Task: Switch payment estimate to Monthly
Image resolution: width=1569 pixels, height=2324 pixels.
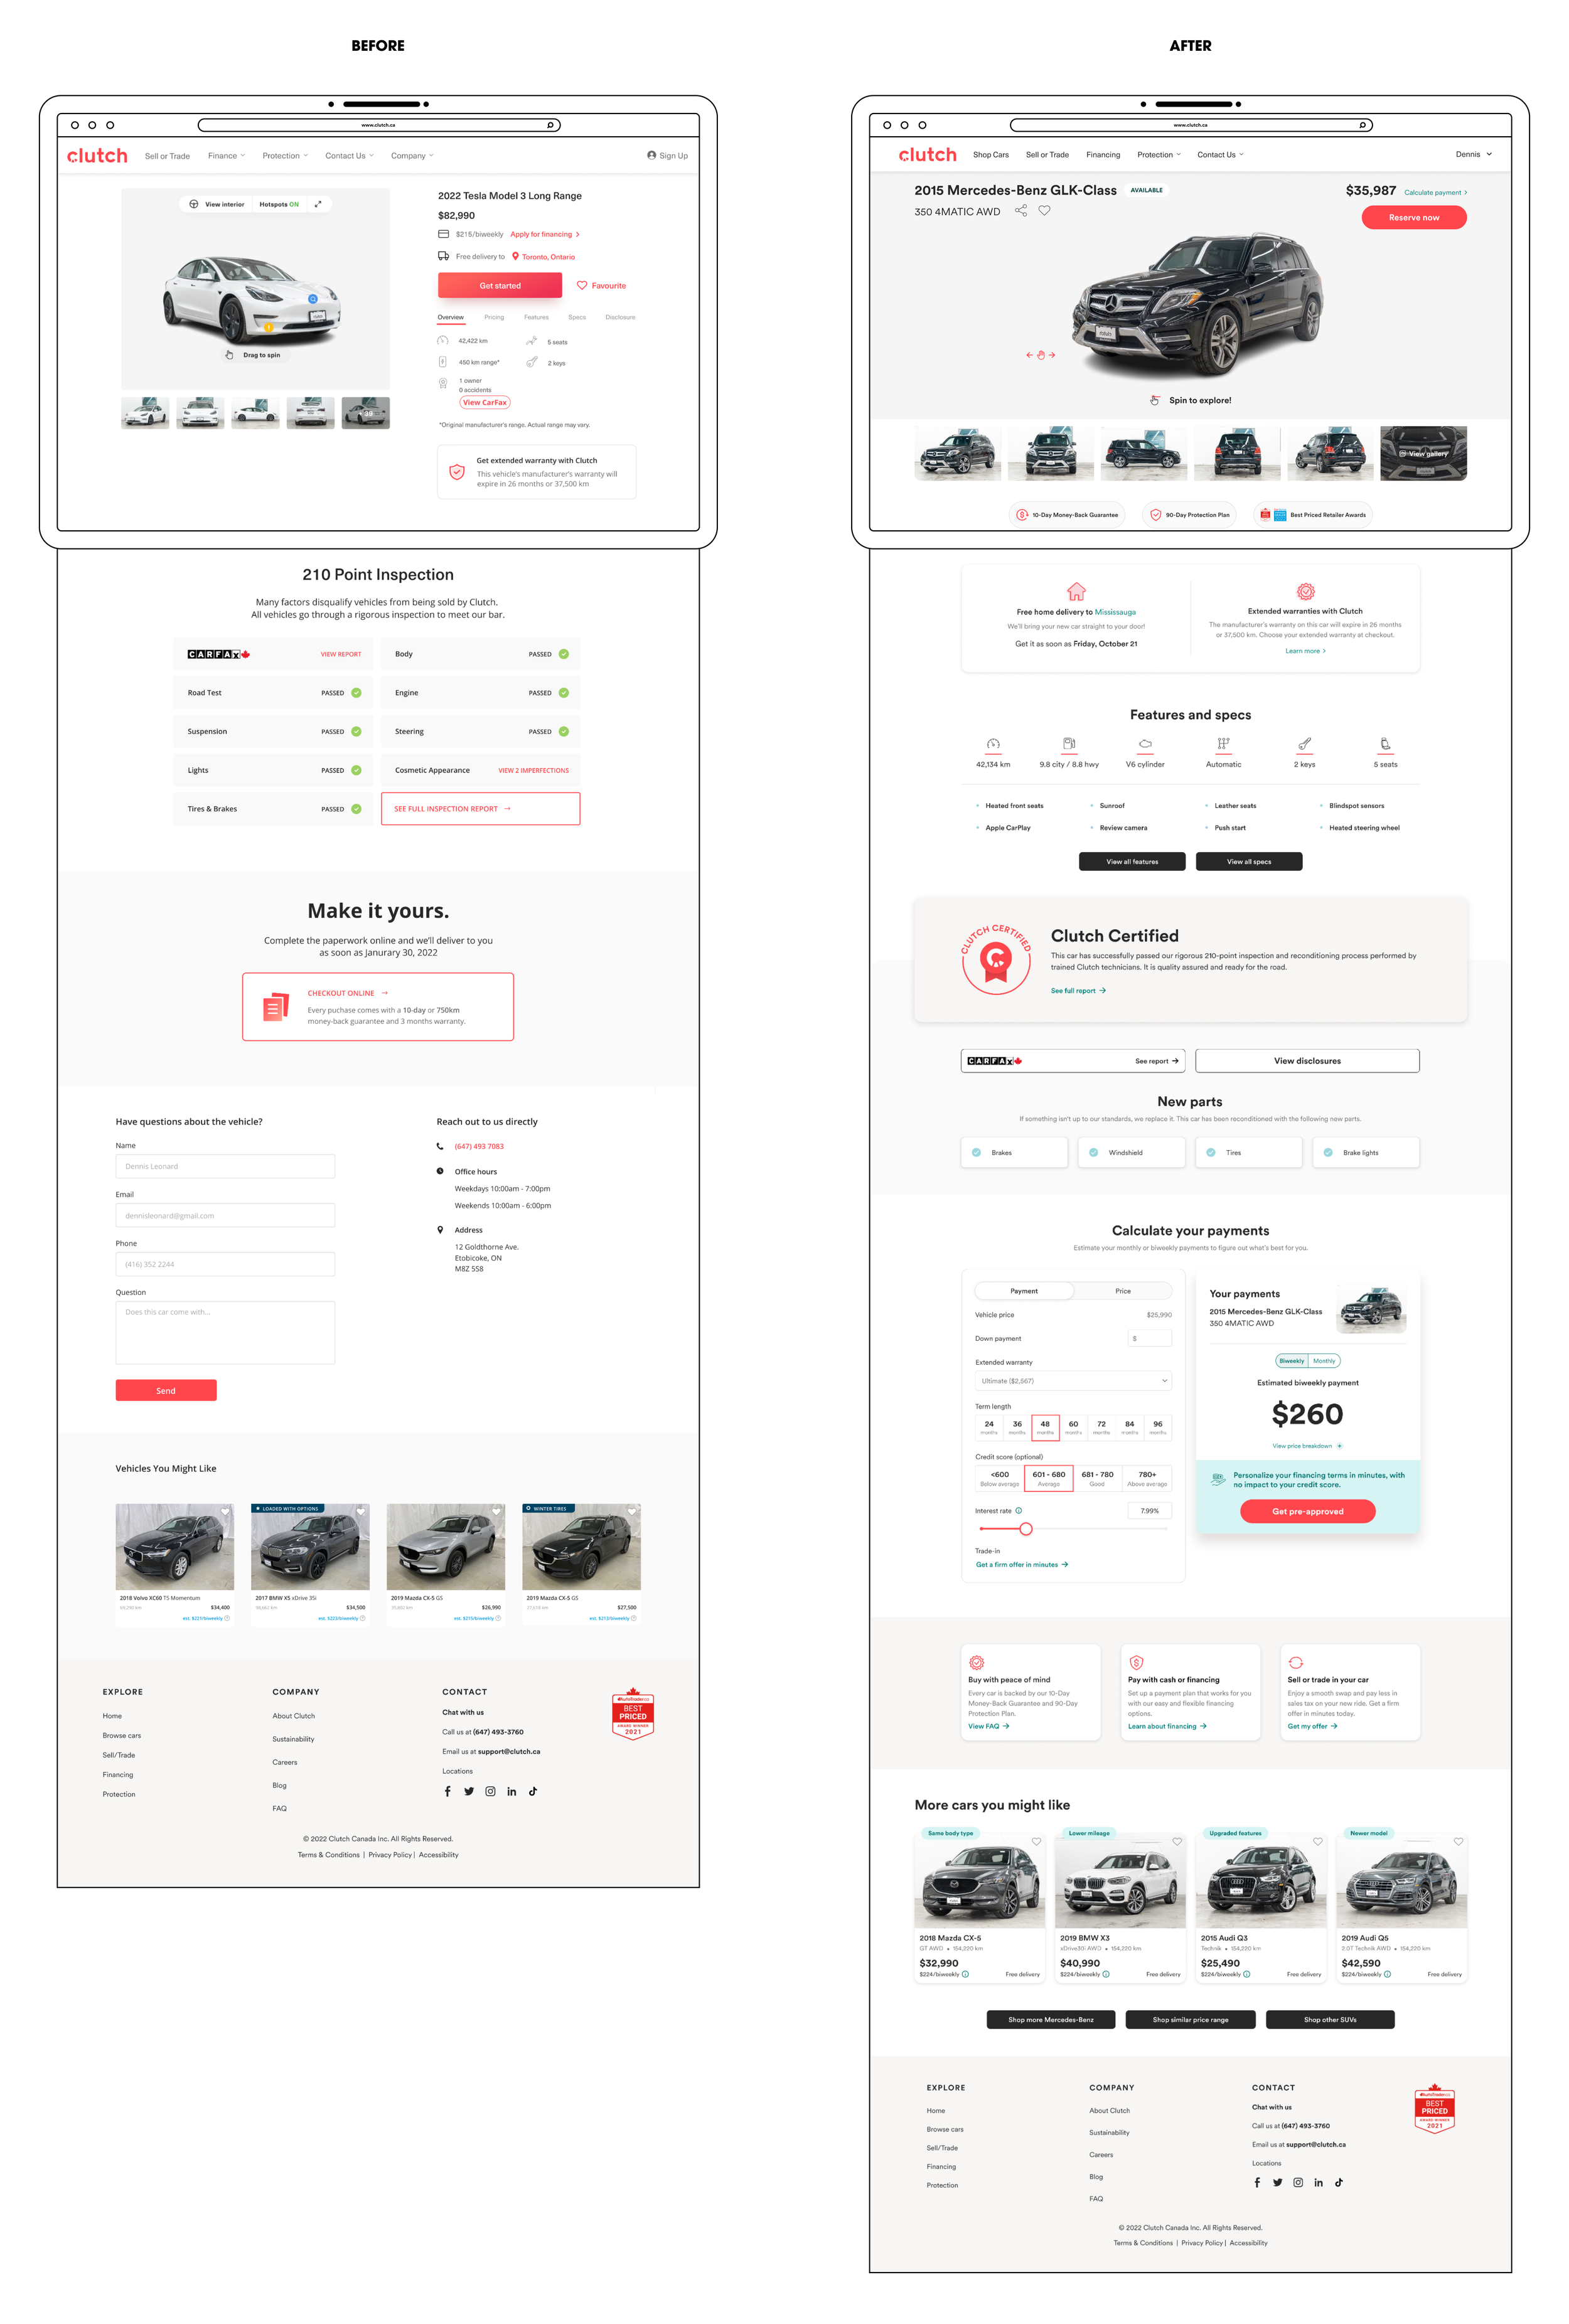Action: coord(1324,1361)
